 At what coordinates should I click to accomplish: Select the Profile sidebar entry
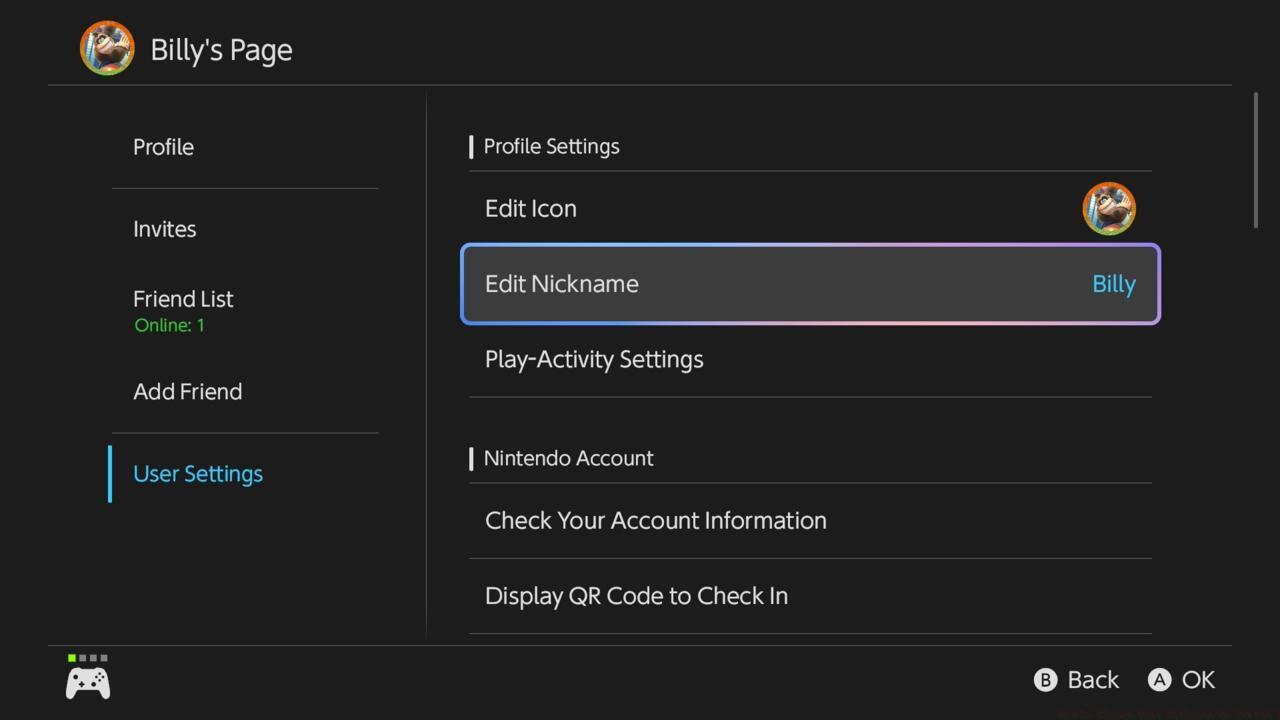(164, 147)
